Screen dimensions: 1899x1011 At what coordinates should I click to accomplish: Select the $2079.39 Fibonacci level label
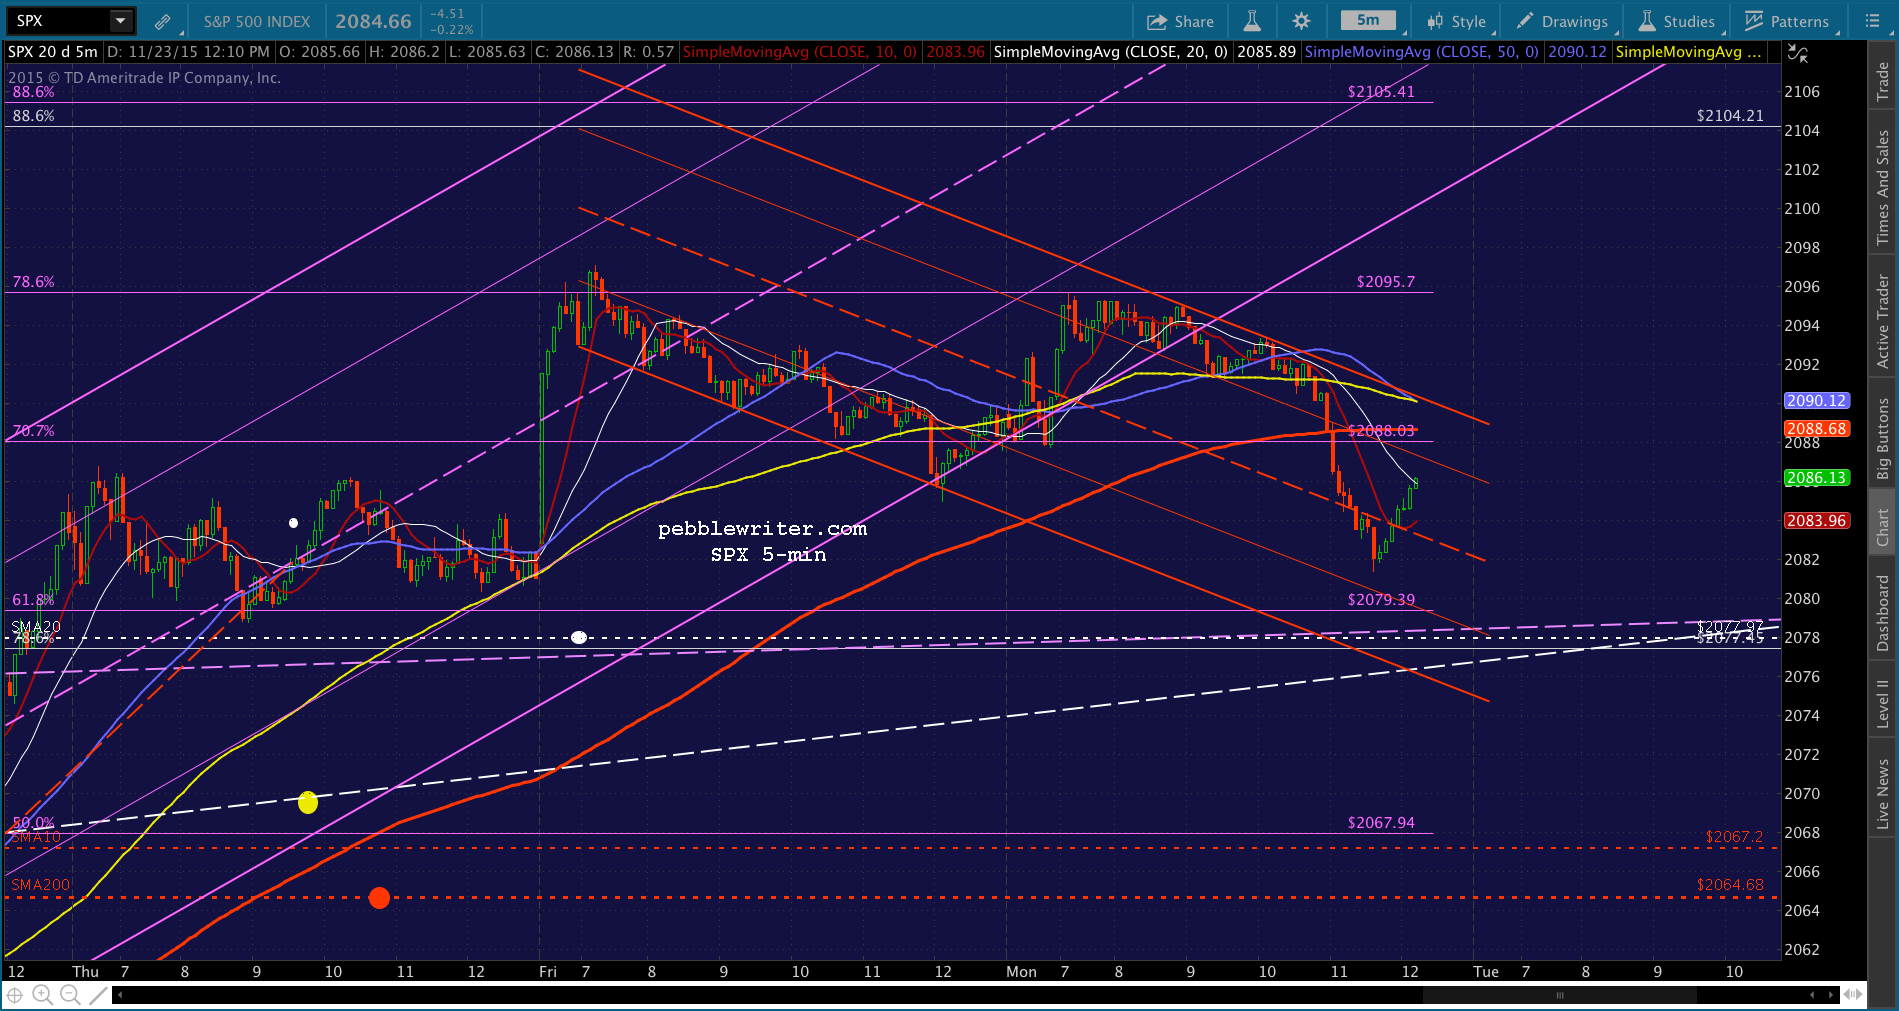(1381, 600)
